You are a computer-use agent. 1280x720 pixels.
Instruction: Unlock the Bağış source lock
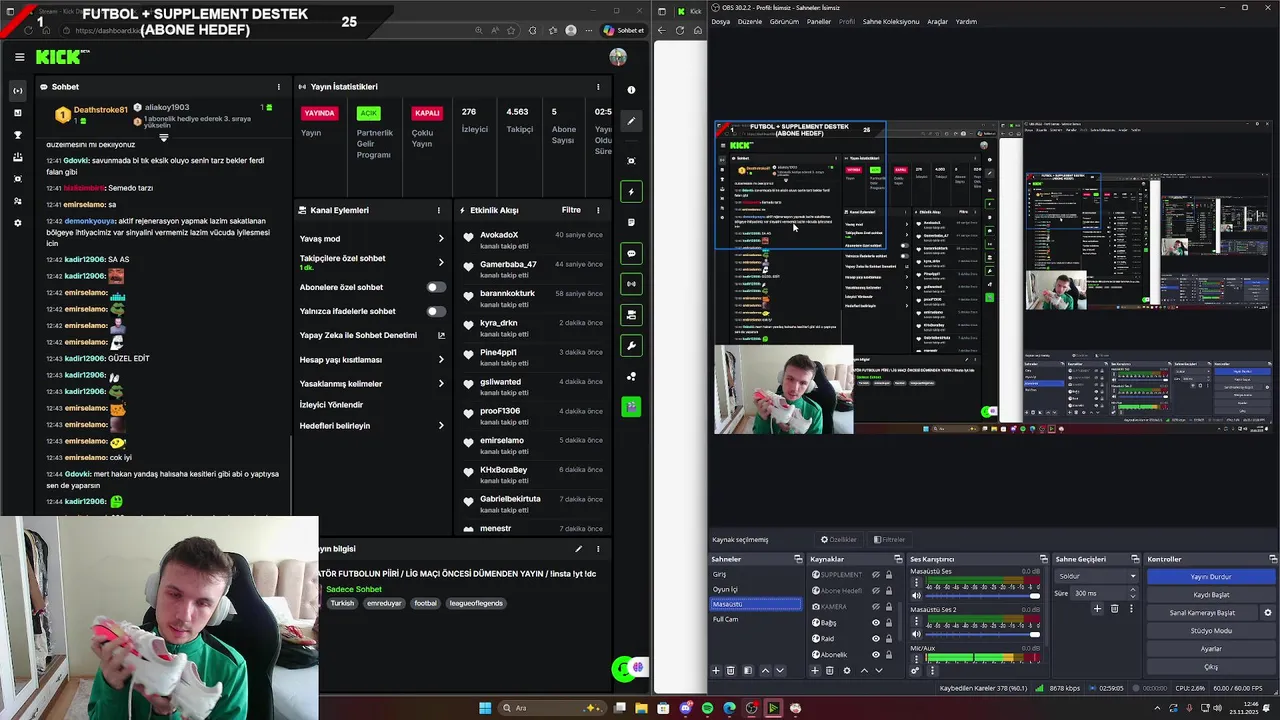point(889,623)
